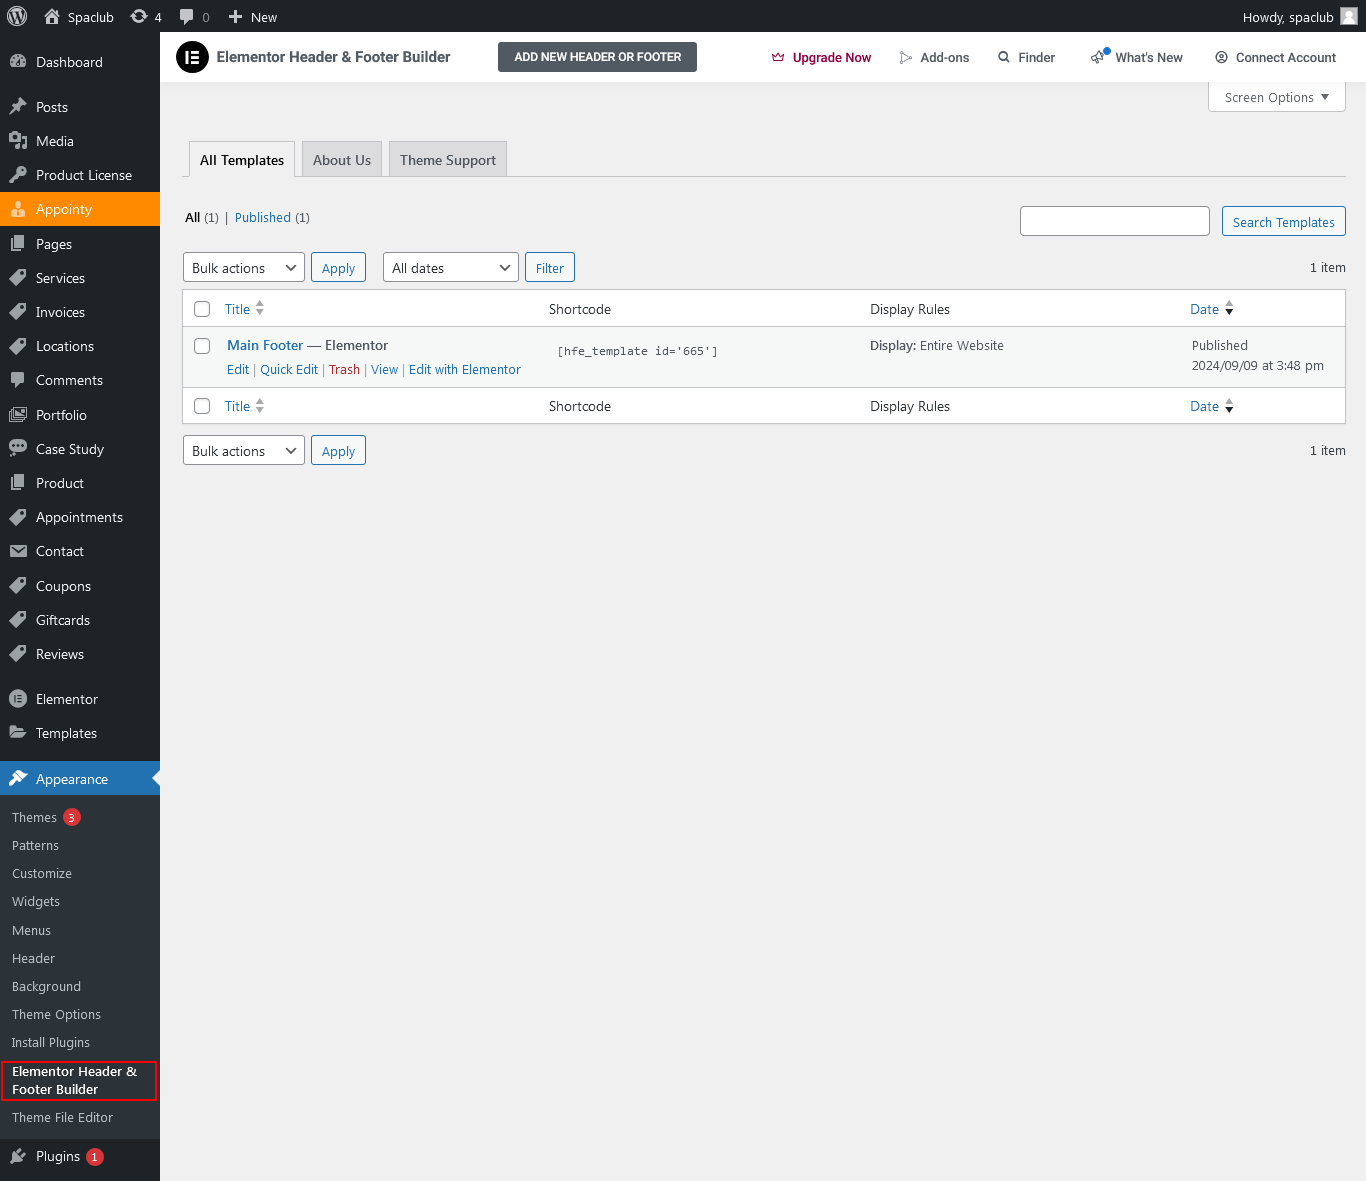The image size is (1366, 1181).
Task: Open the All dates filter dropdown
Action: point(451,268)
